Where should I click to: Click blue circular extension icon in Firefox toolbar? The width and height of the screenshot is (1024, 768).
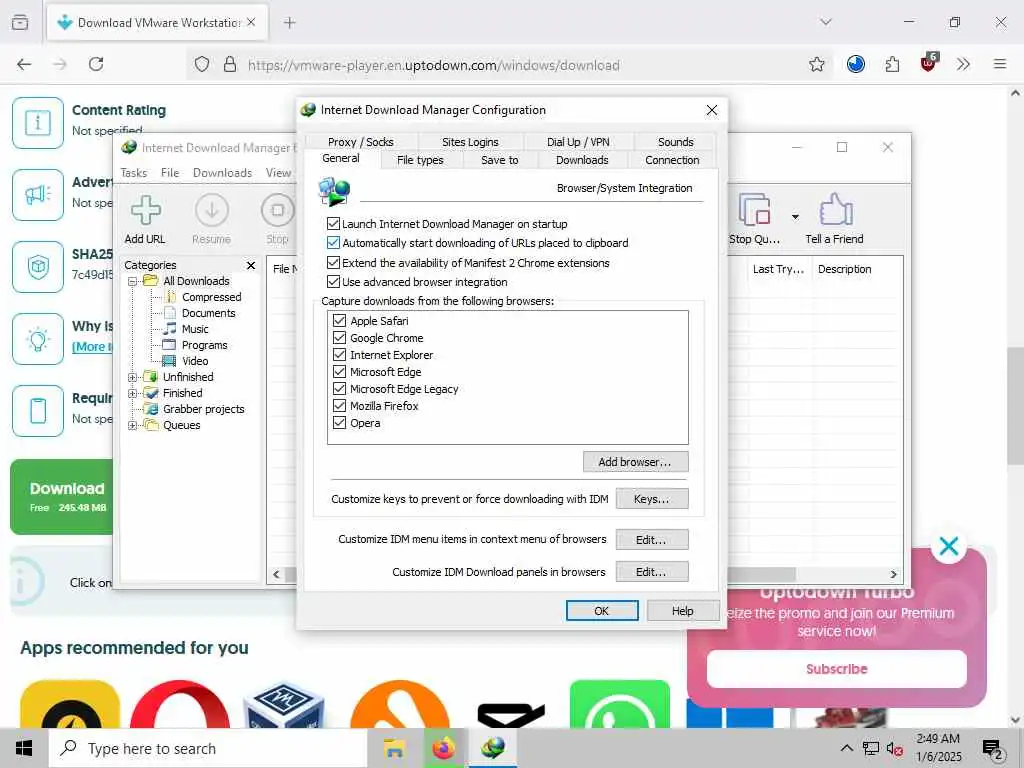point(856,64)
